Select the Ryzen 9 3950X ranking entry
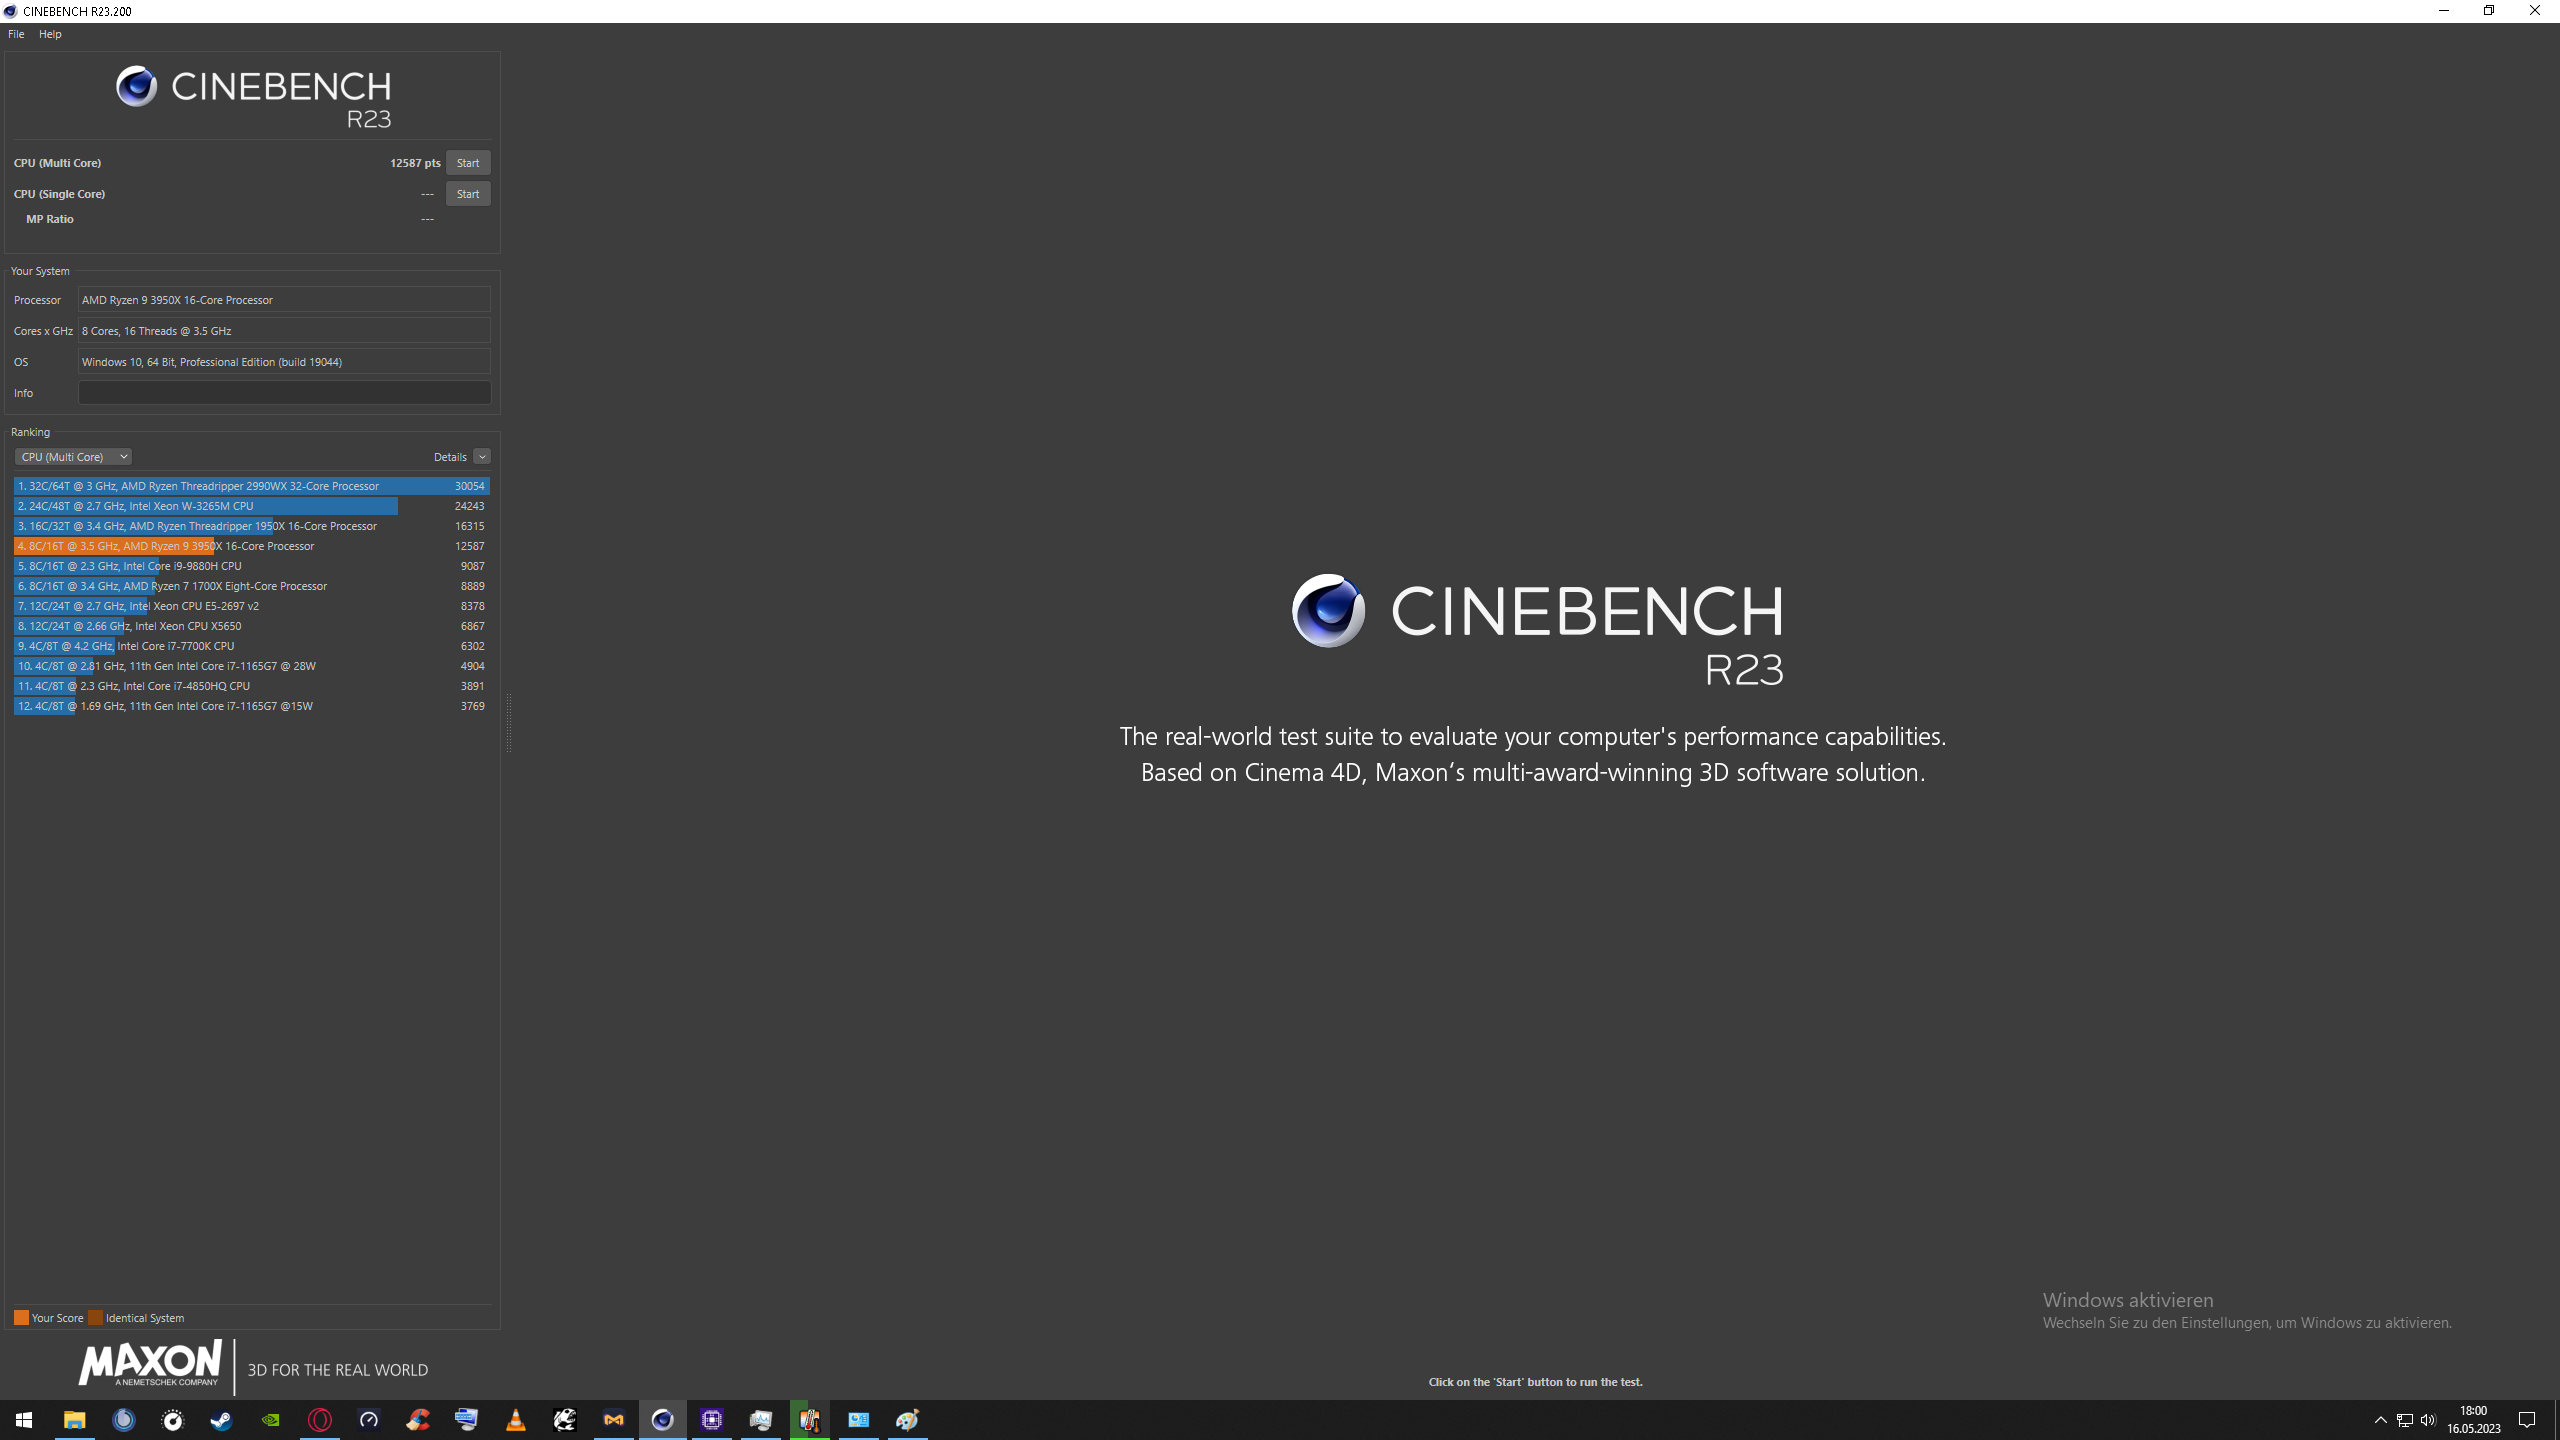This screenshot has height=1440, width=2560. click(250, 546)
